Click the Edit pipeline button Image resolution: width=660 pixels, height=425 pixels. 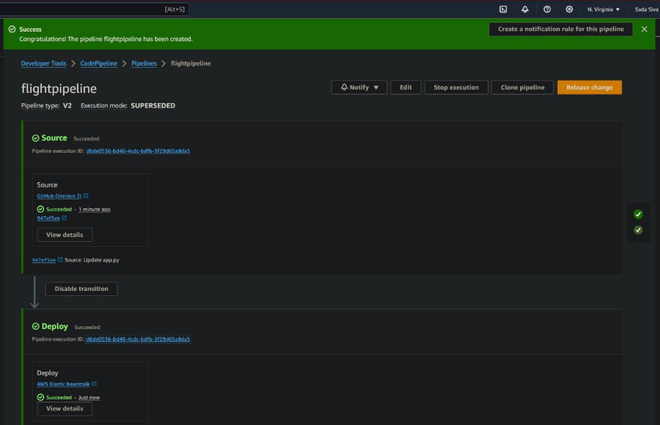[x=405, y=87]
